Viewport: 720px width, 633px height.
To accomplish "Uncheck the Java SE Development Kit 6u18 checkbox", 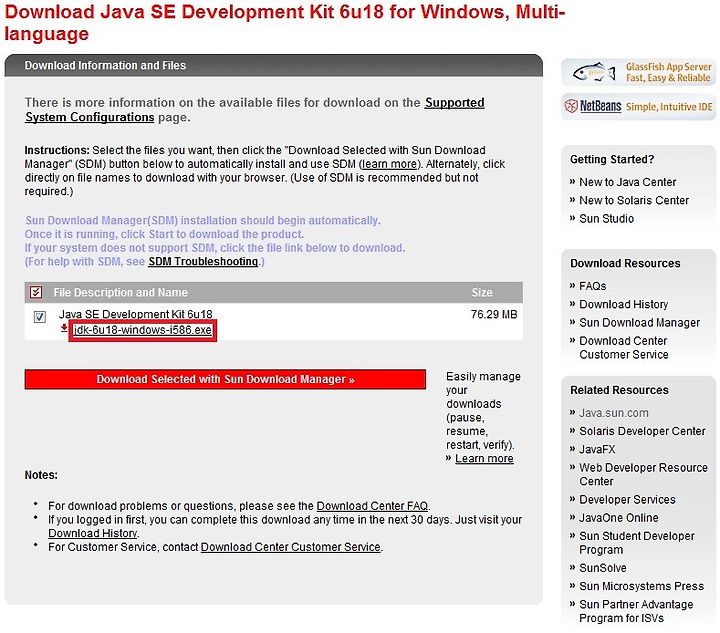I will tap(39, 317).
